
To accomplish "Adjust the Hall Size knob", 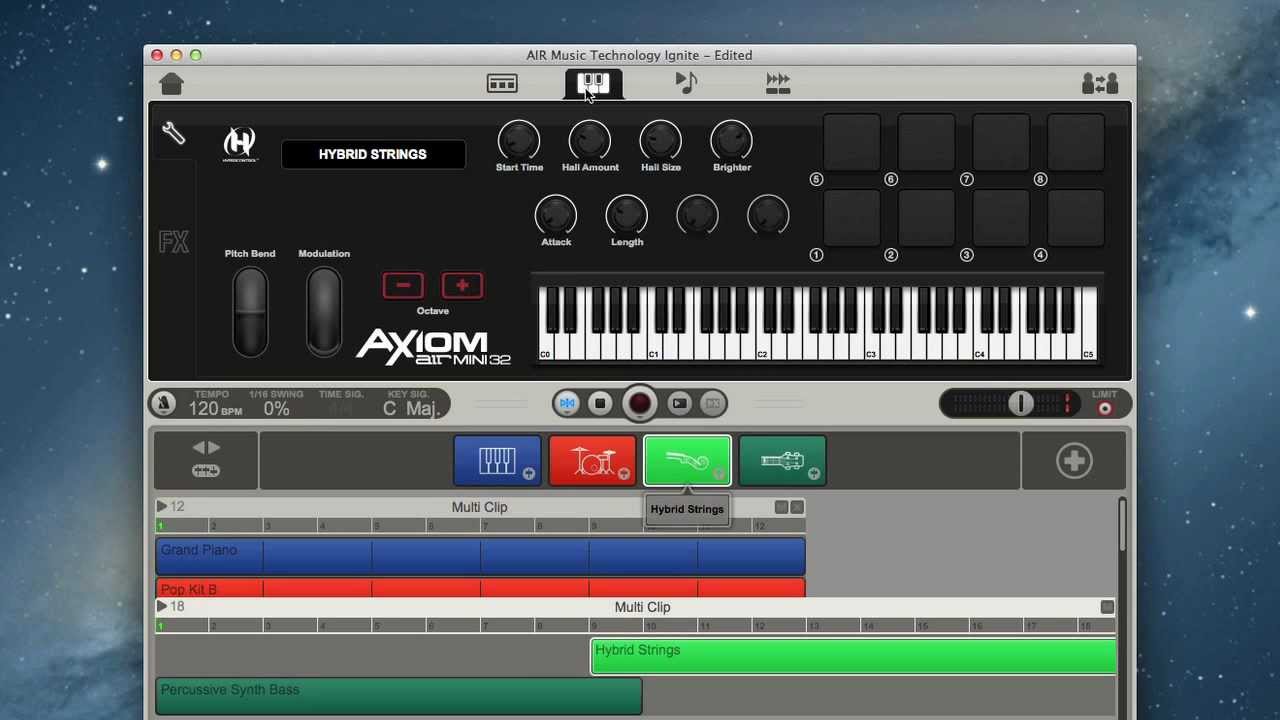I will [660, 140].
